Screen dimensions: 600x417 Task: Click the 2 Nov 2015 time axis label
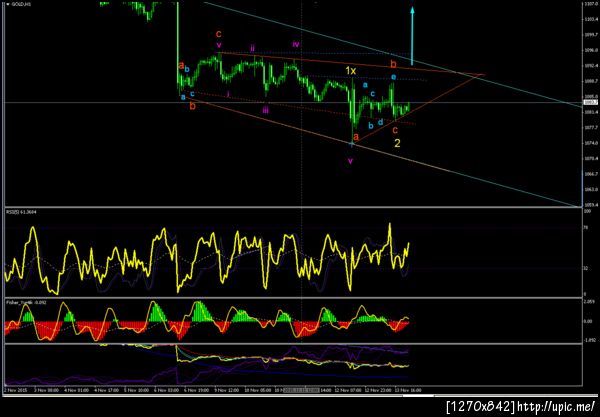click(x=14, y=390)
